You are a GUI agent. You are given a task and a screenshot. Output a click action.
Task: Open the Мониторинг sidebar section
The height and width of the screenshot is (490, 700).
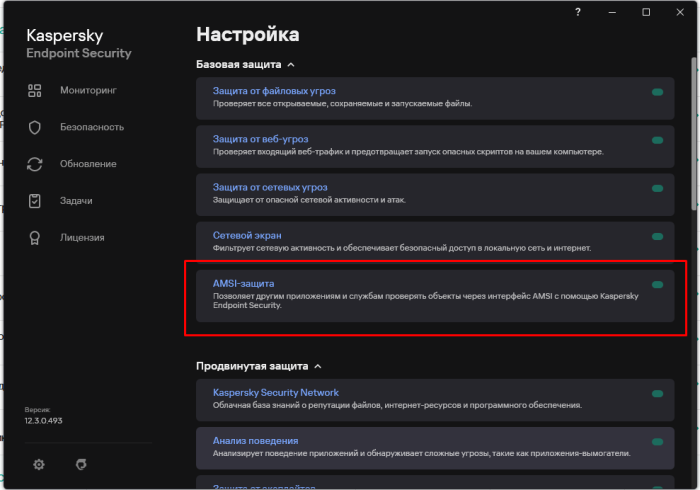tap(88, 90)
